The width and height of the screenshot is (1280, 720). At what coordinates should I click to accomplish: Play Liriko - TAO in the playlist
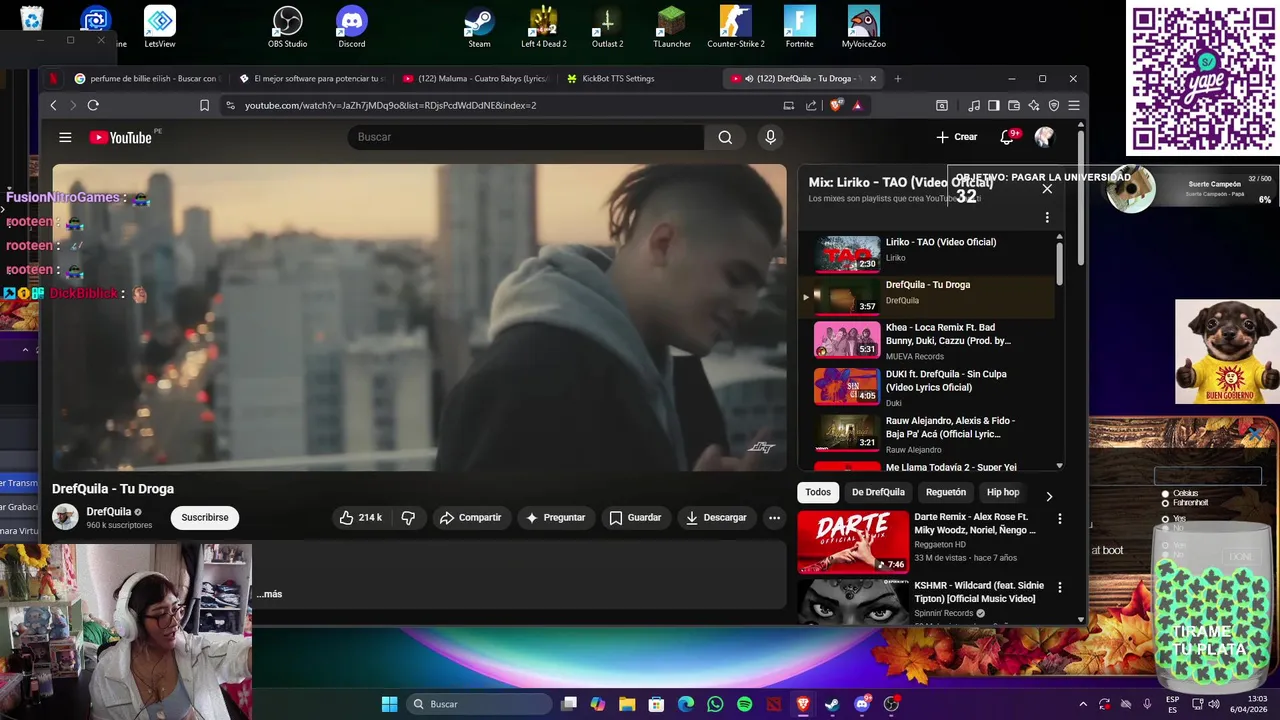(x=925, y=254)
